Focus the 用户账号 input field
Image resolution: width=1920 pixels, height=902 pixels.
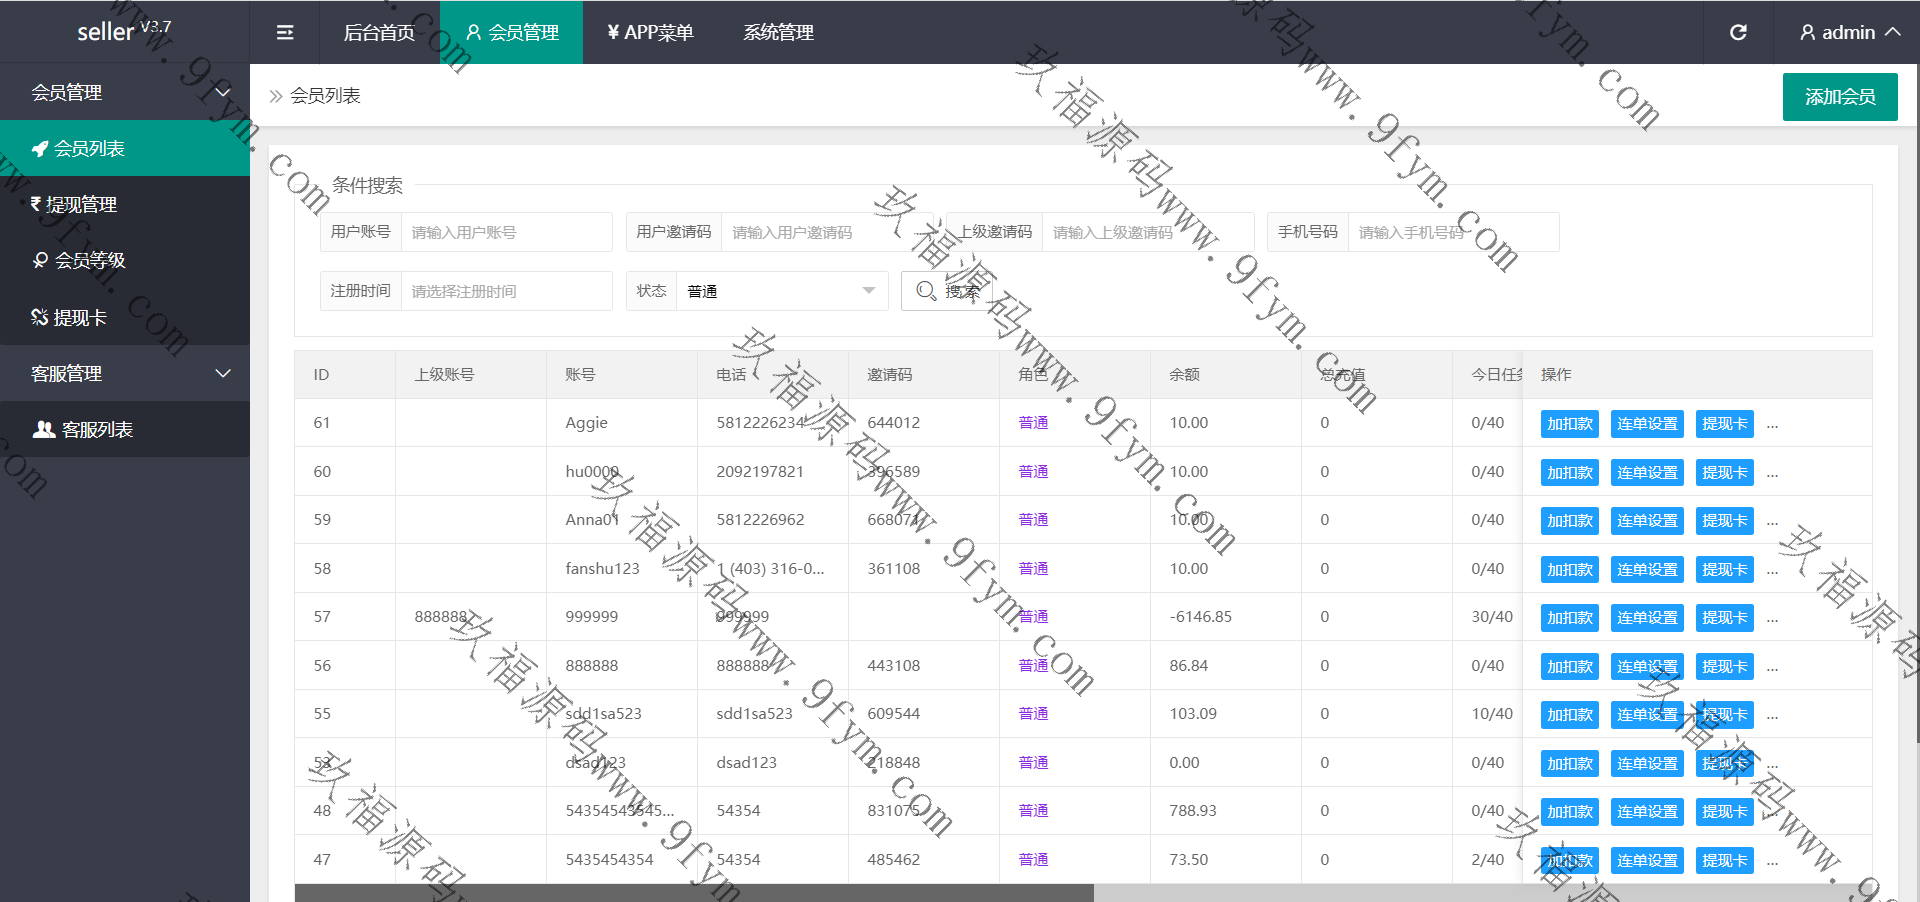click(x=505, y=232)
